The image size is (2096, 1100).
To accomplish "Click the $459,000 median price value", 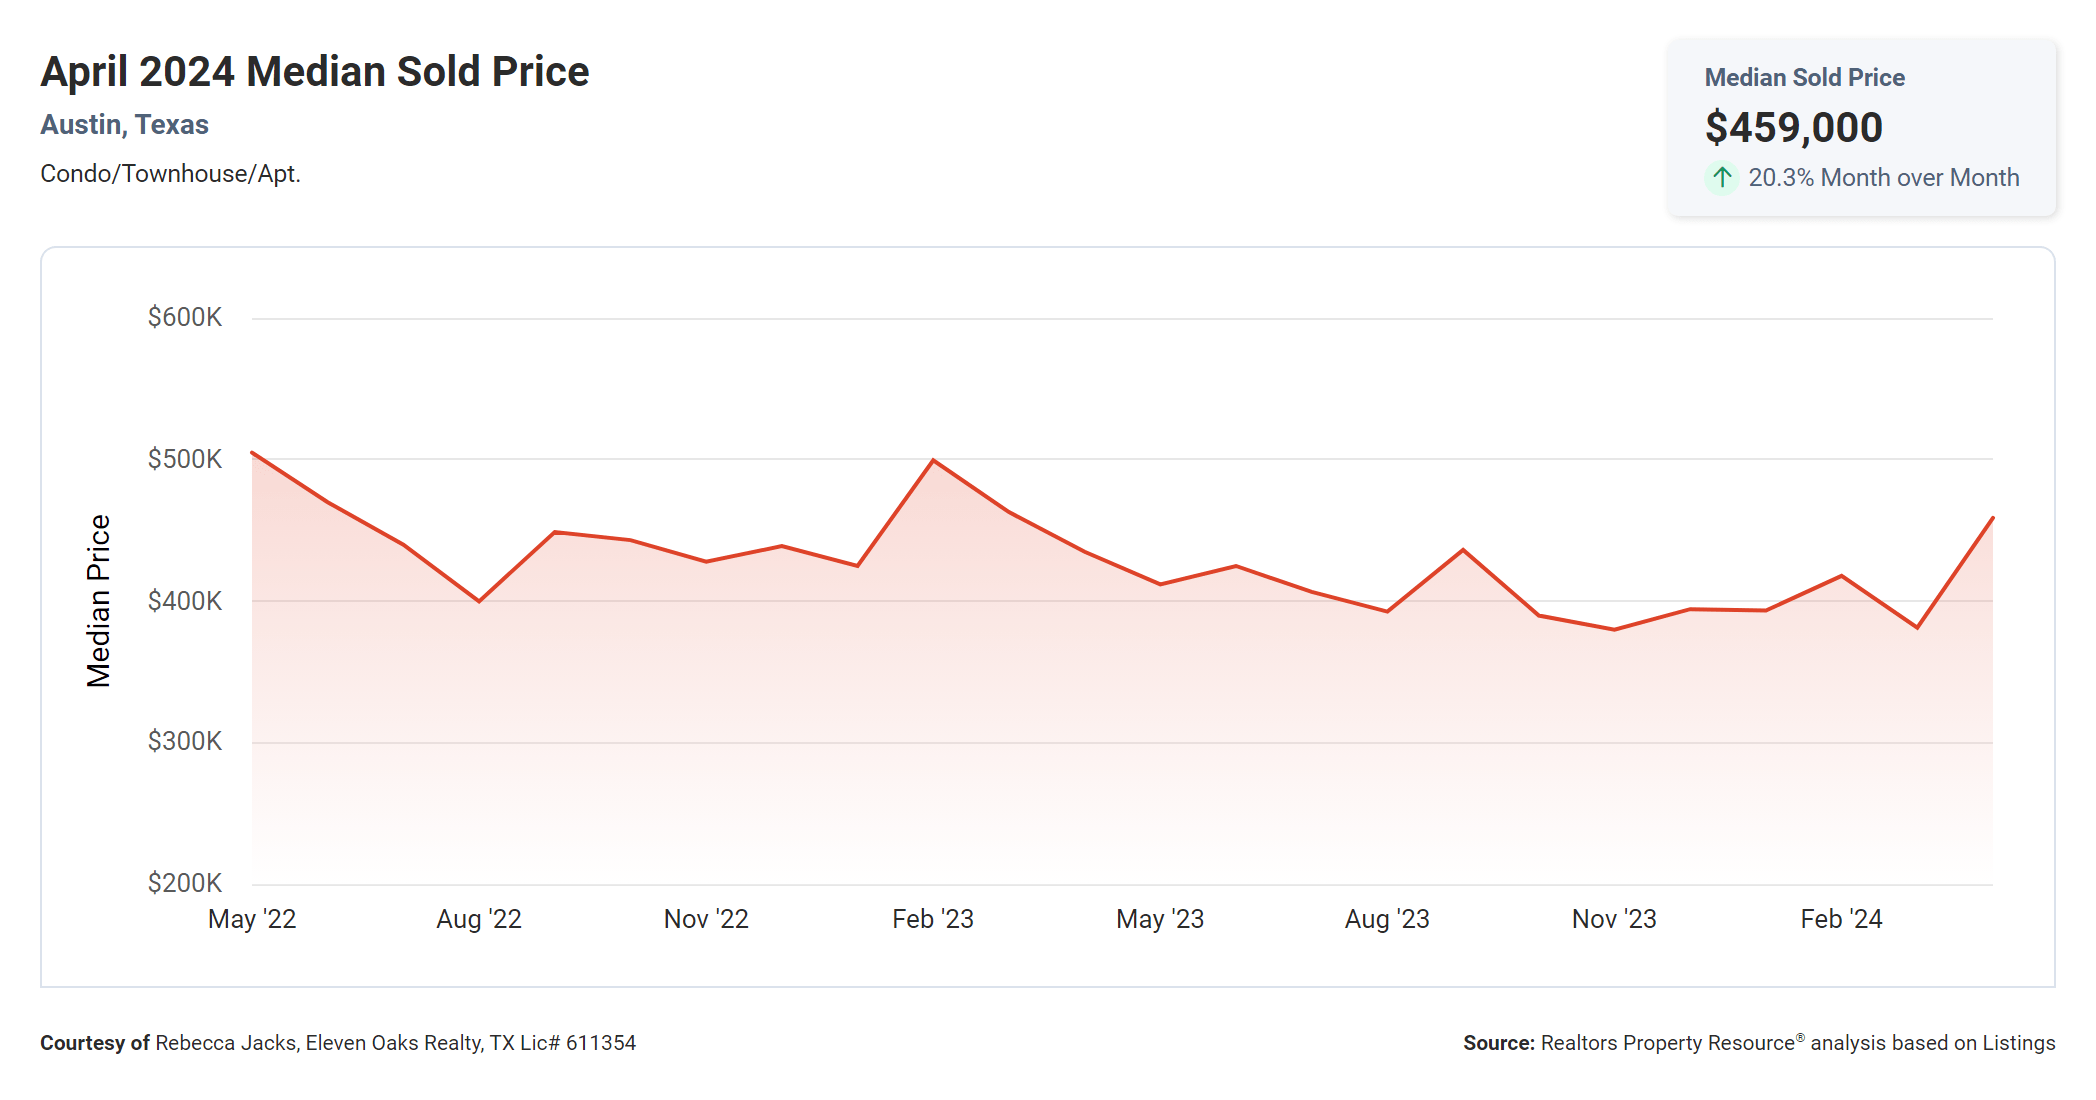I will coord(1793,128).
